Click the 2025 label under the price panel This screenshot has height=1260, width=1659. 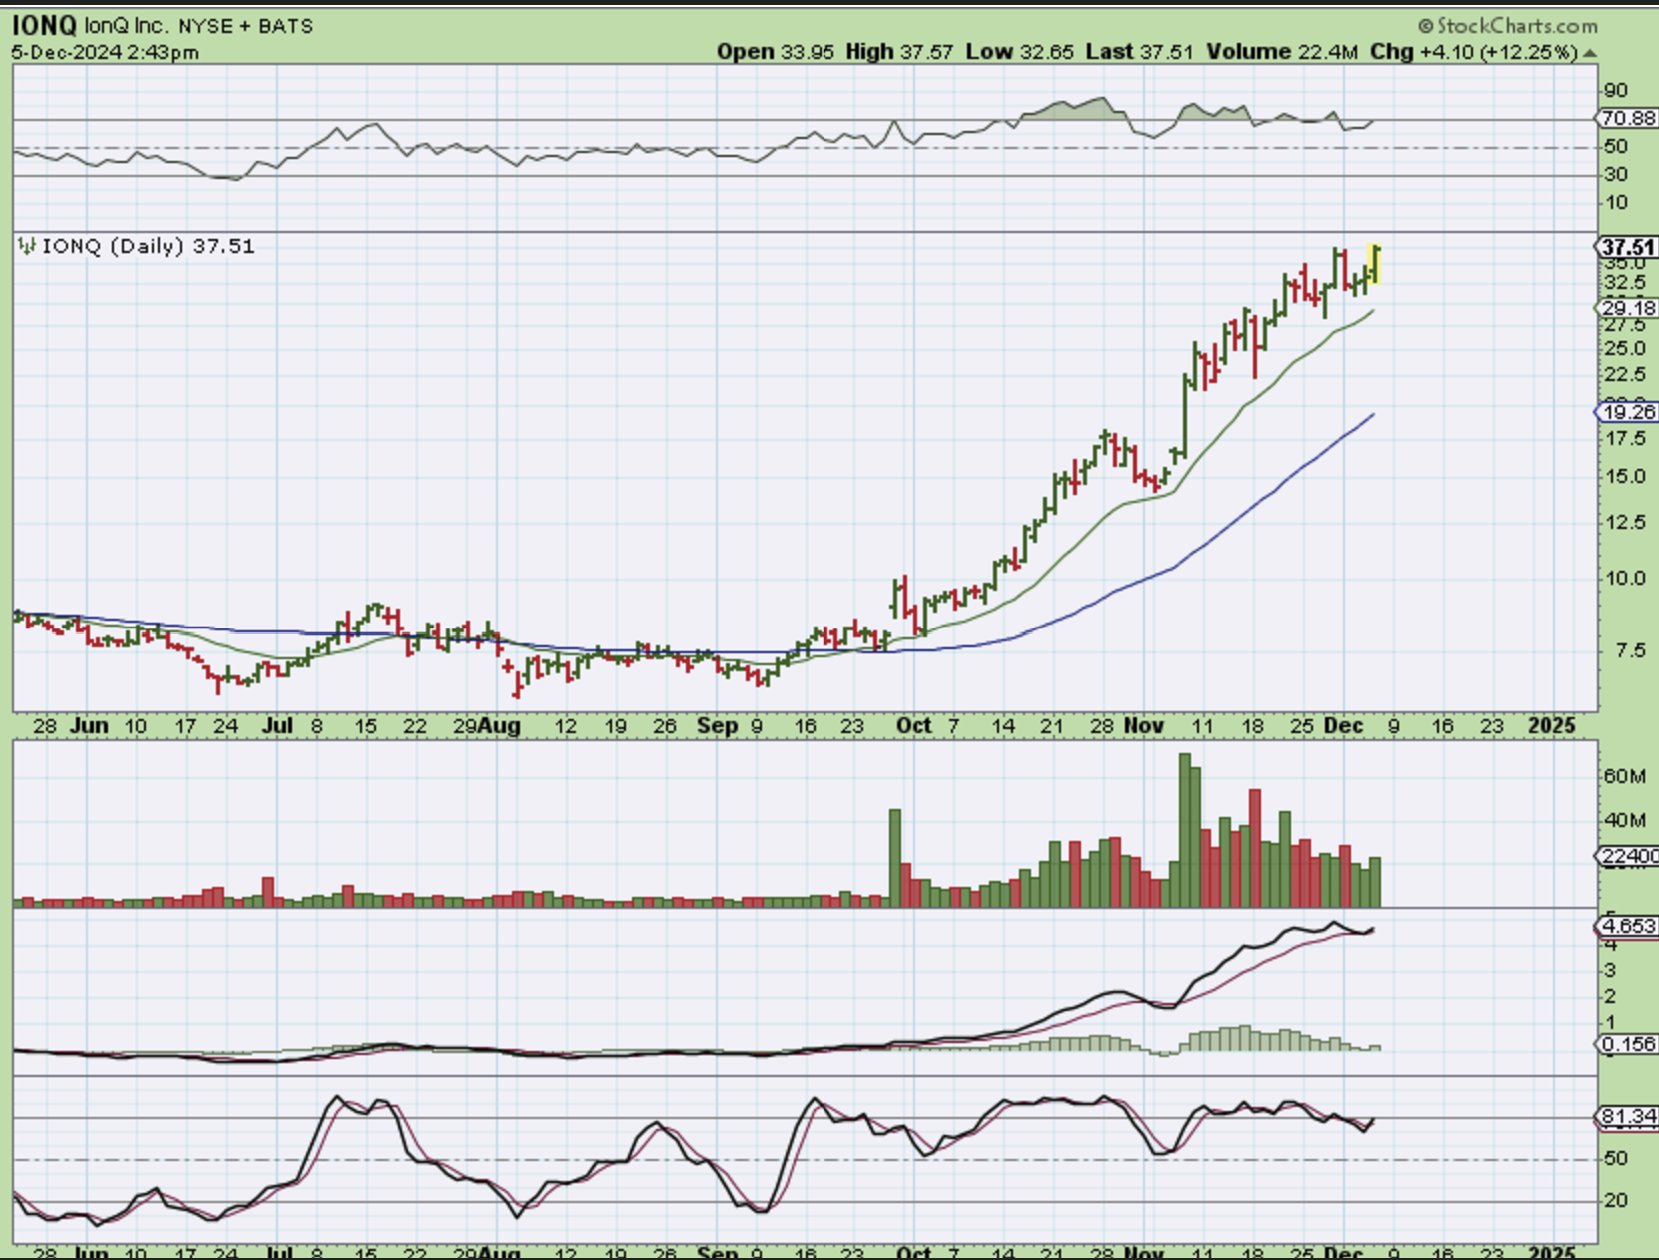(1552, 726)
